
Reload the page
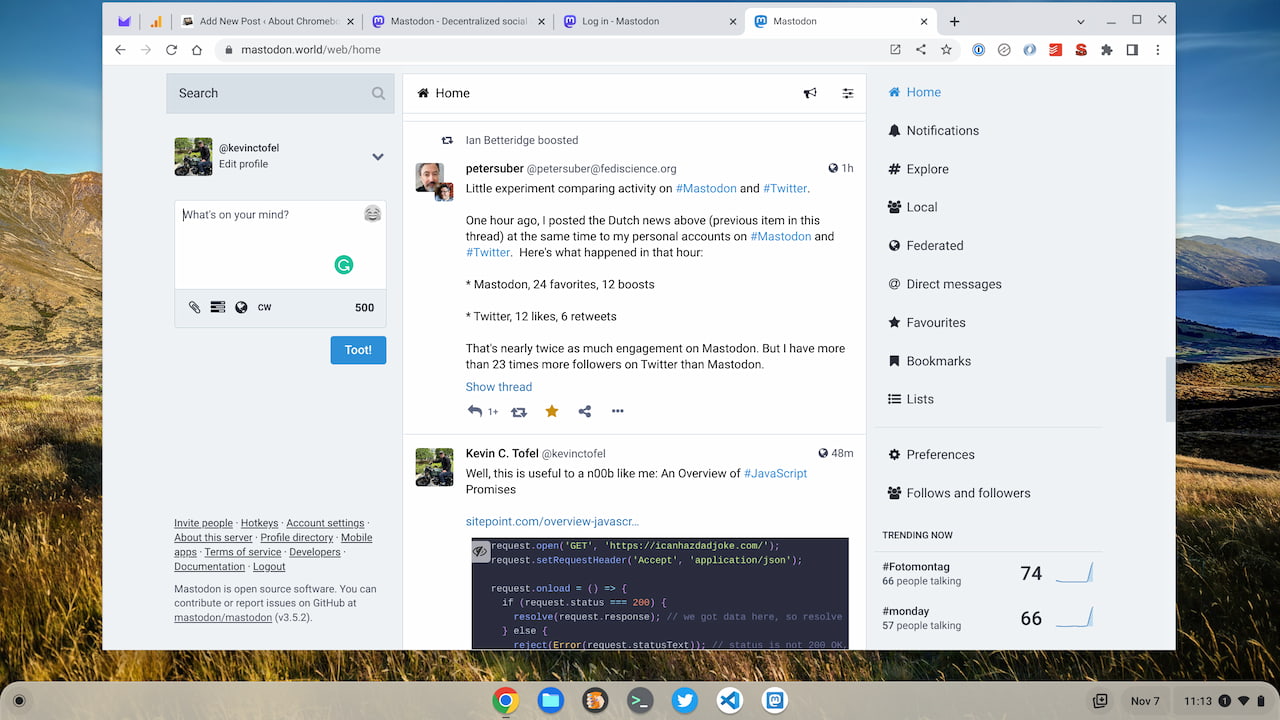(171, 50)
